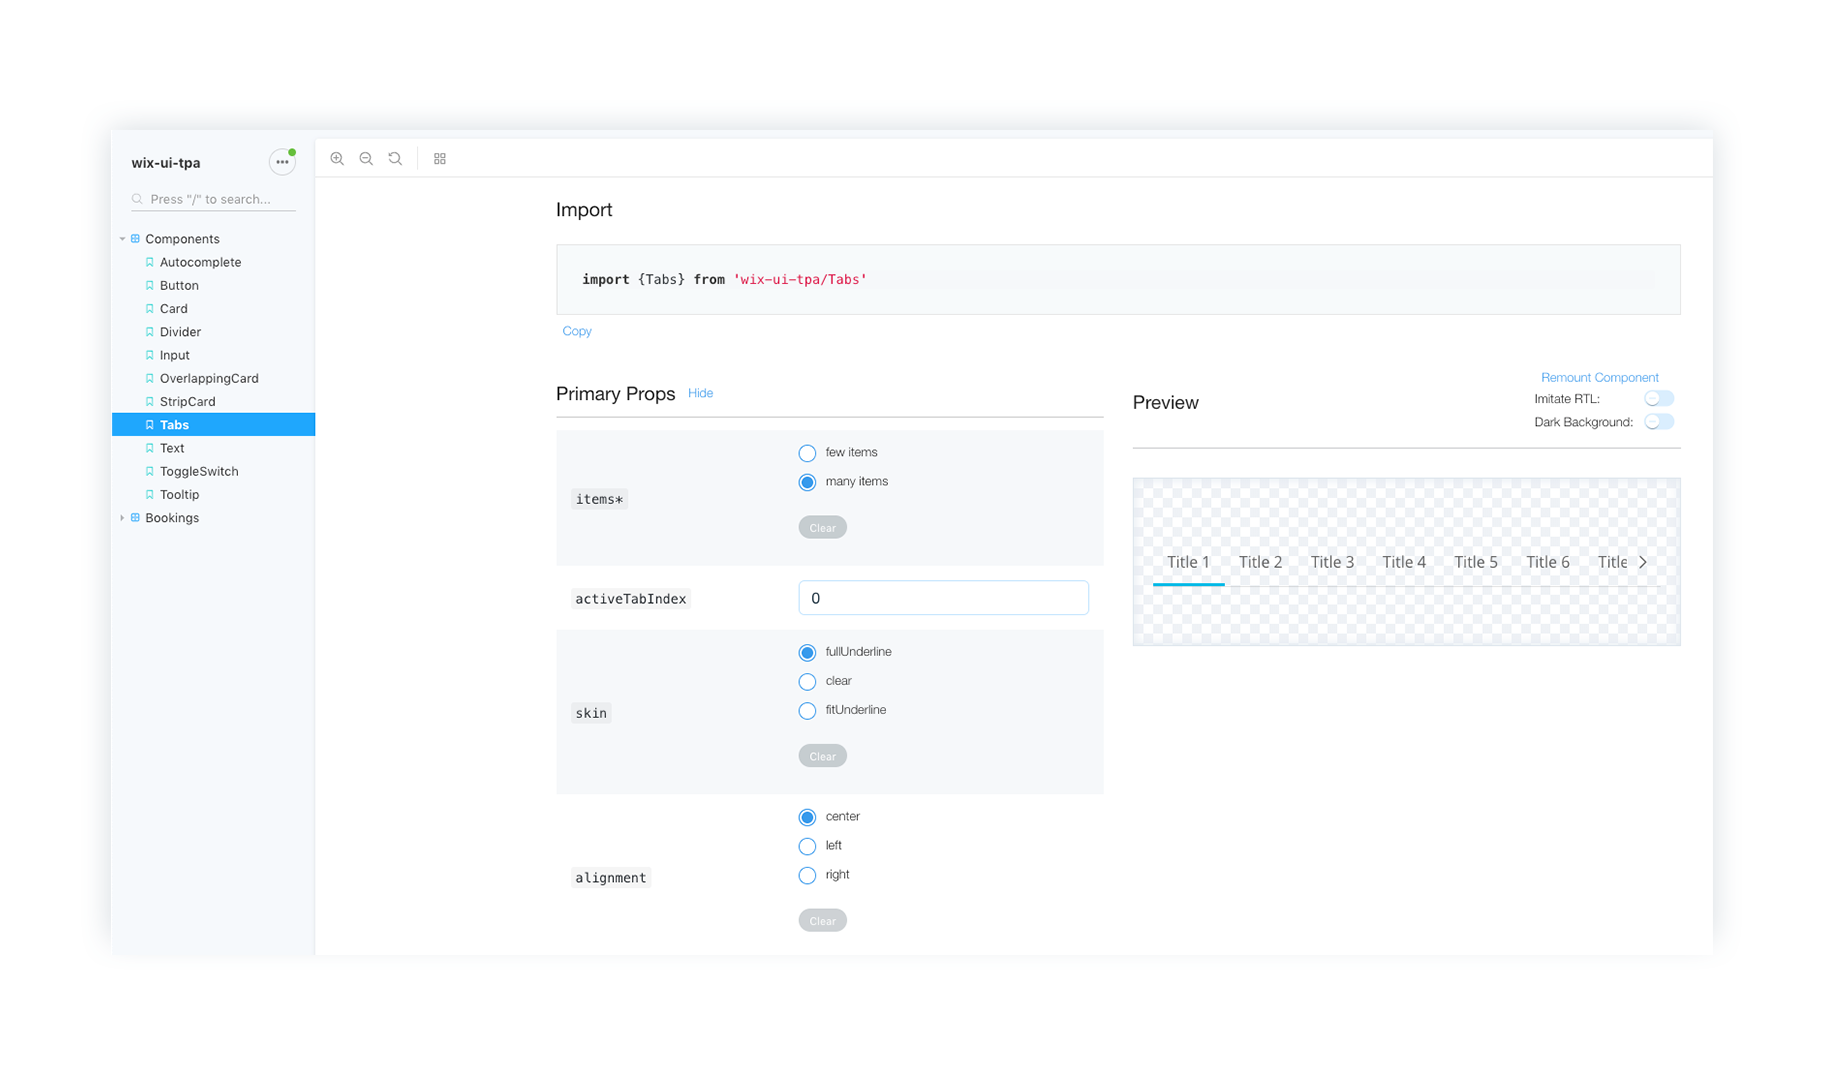Reset zoom with the toolbar icon
Image resolution: width=1822 pixels, height=1070 pixels.
click(x=395, y=159)
